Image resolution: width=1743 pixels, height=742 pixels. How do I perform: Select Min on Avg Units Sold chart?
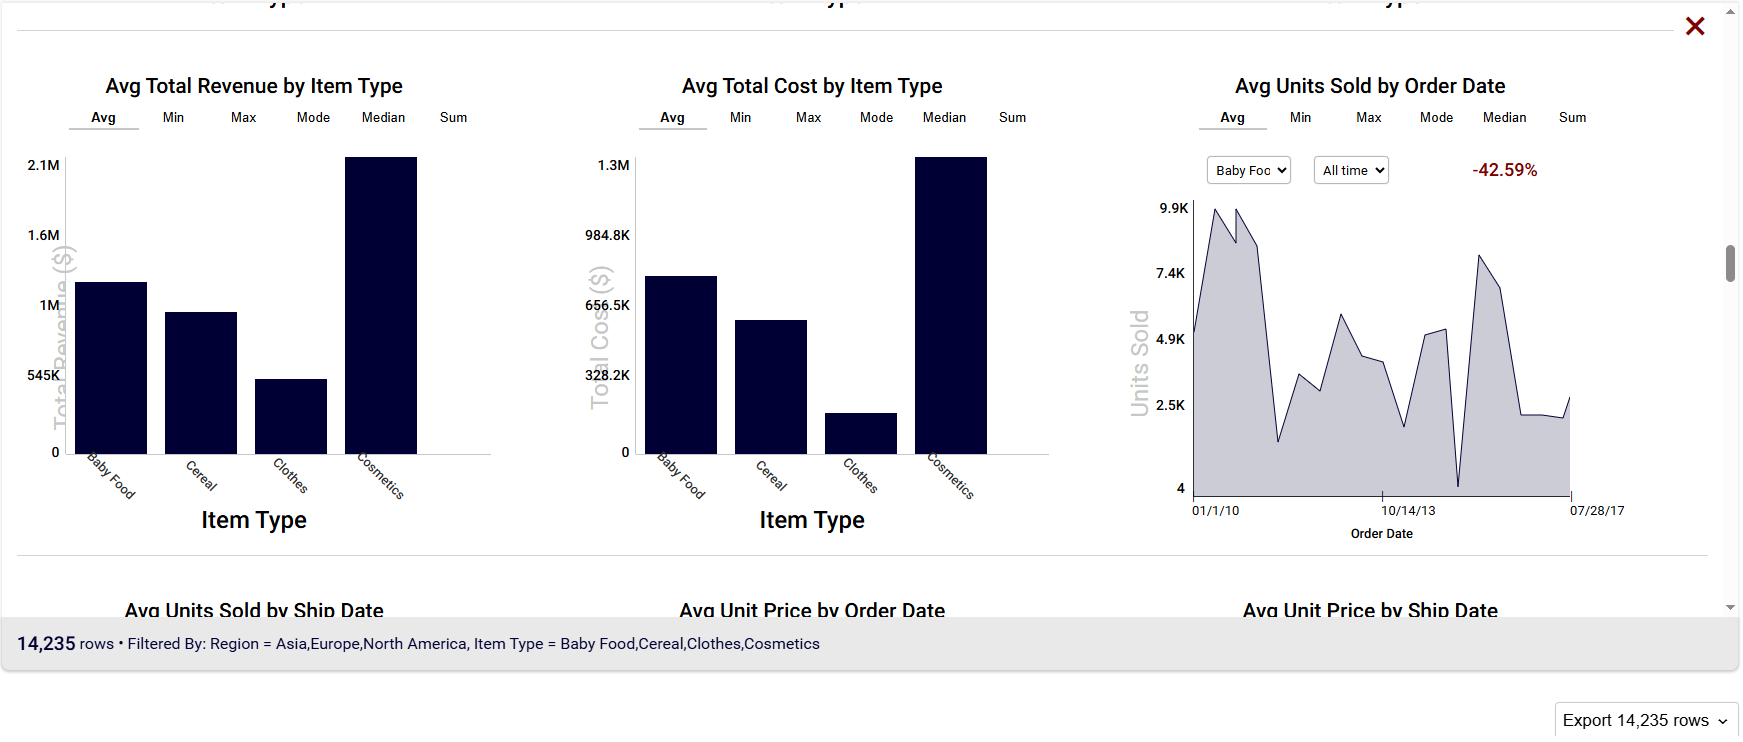pyautogui.click(x=1300, y=117)
